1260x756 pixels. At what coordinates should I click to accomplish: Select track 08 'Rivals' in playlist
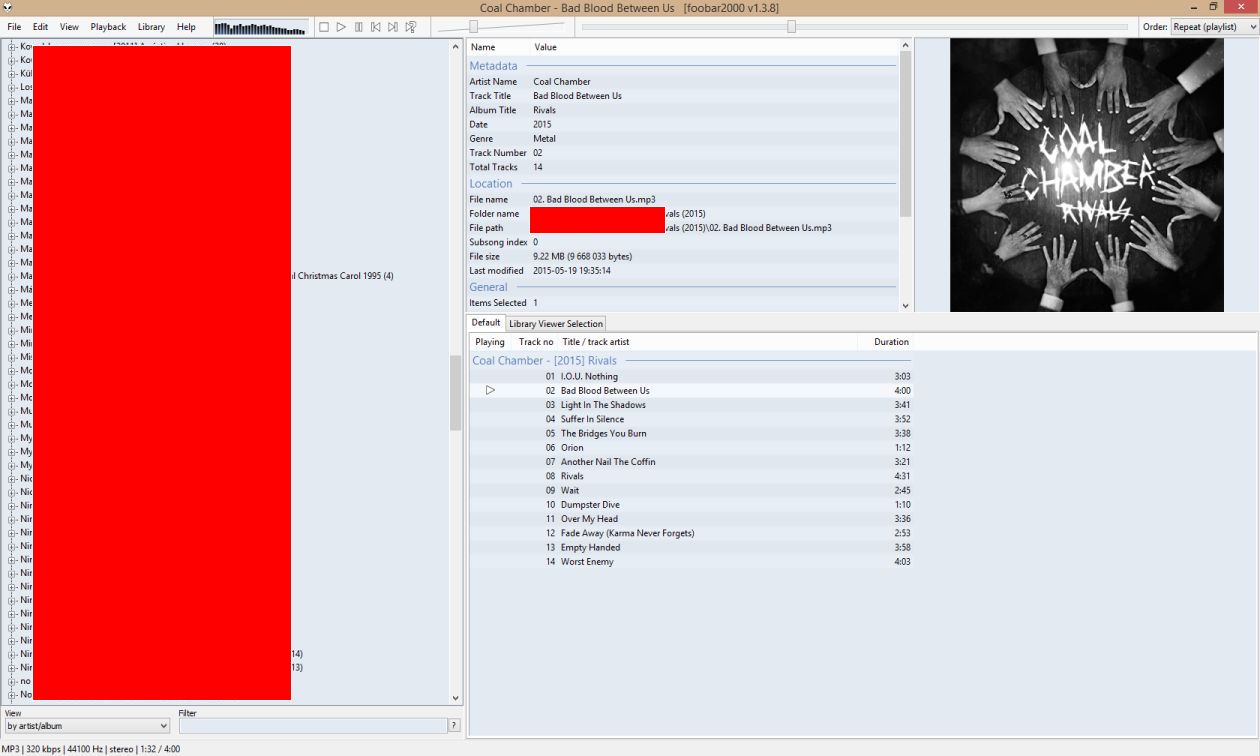coord(692,476)
